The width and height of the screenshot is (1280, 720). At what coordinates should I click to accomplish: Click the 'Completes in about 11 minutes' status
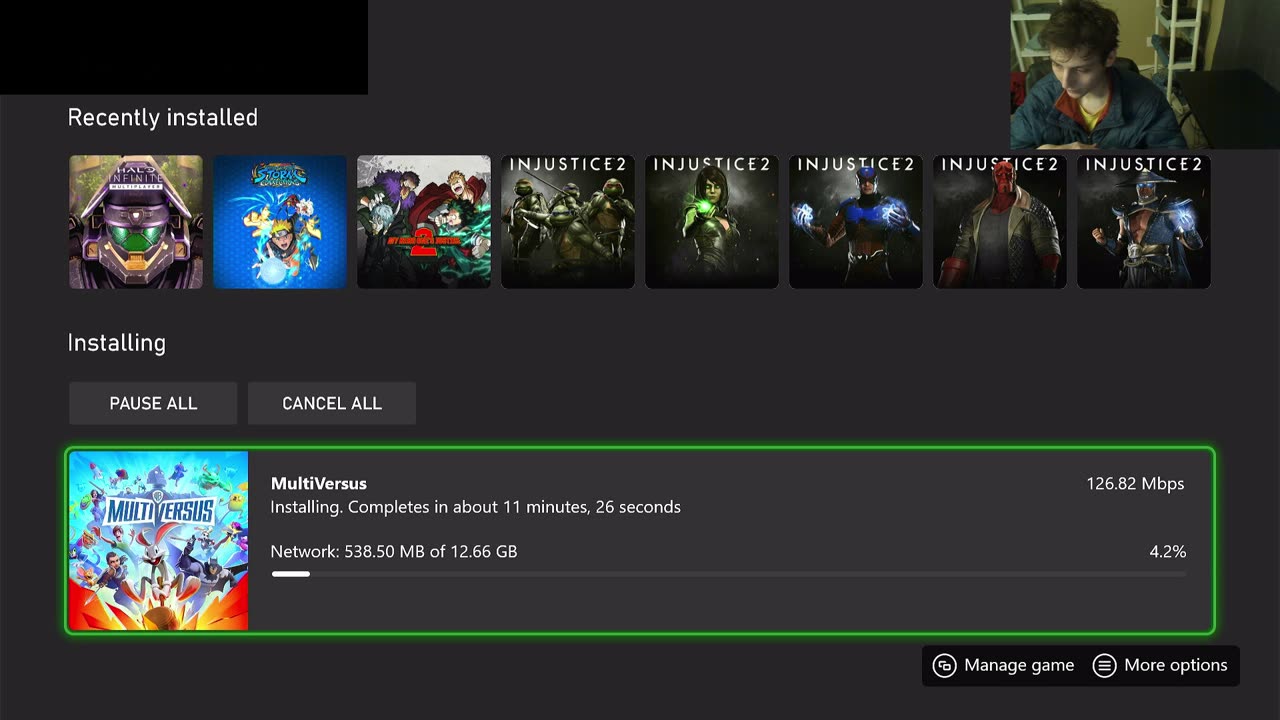coord(475,508)
